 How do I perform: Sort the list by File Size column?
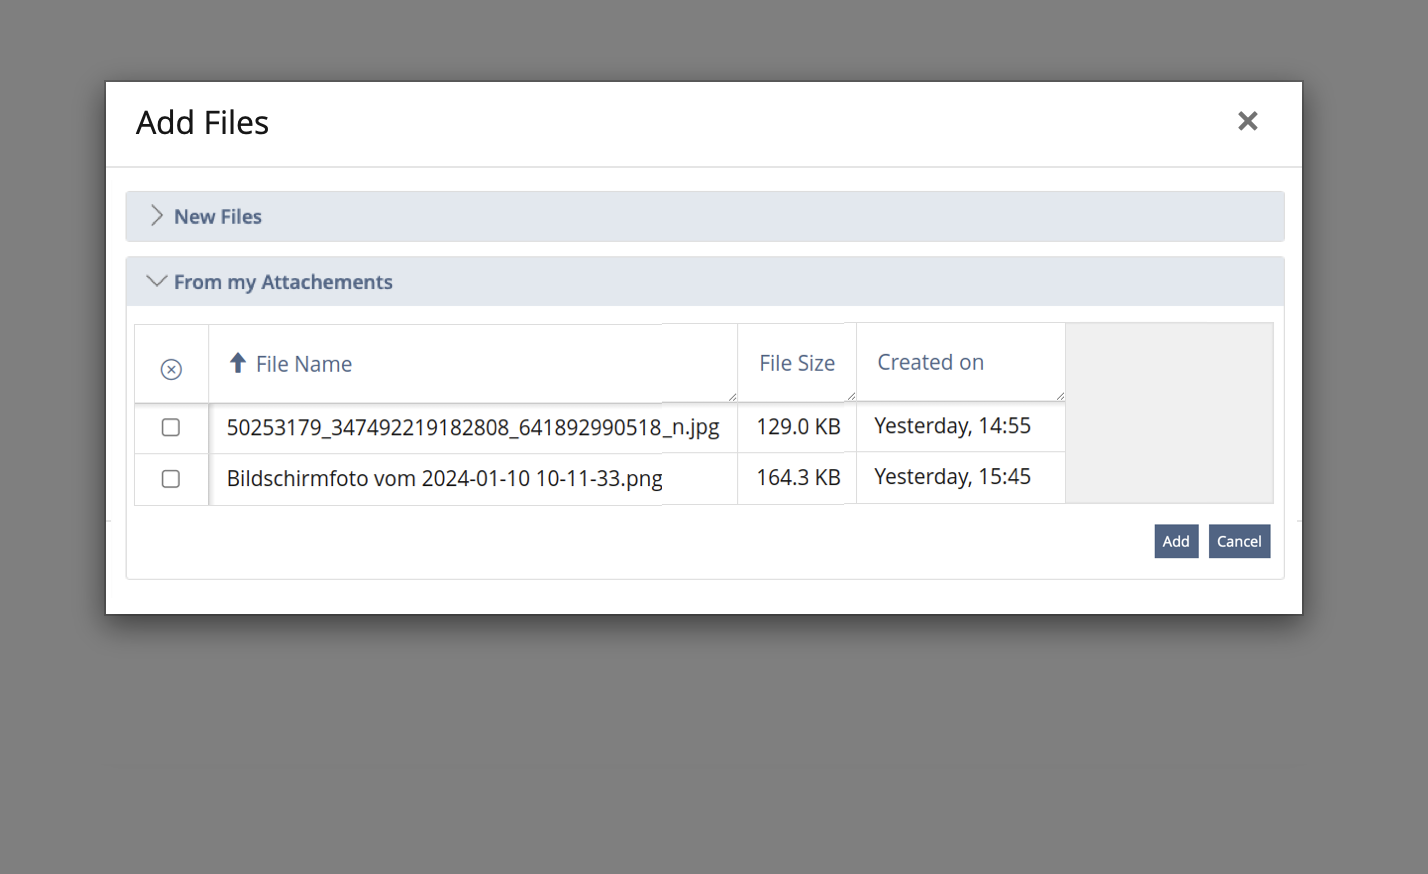click(x=796, y=363)
